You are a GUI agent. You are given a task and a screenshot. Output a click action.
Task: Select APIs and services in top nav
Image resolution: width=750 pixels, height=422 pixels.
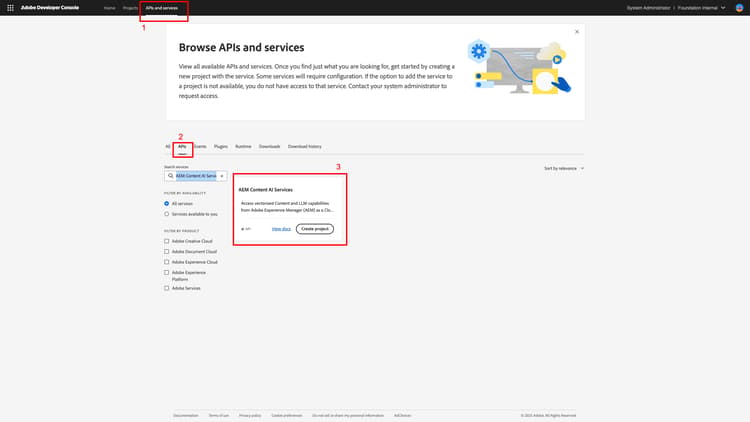point(162,8)
